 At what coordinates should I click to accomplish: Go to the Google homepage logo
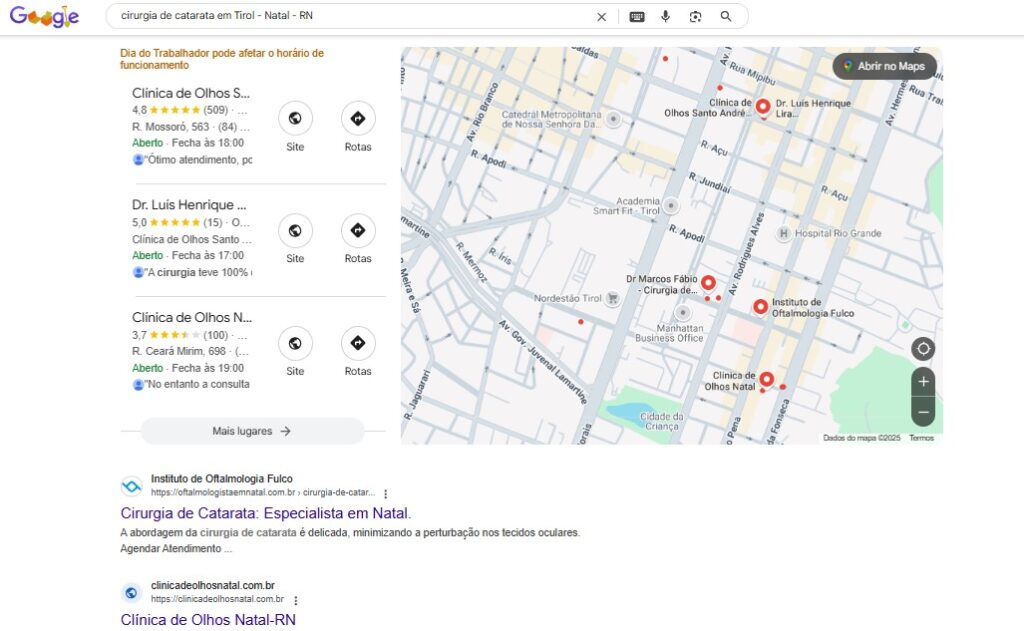click(x=44, y=16)
